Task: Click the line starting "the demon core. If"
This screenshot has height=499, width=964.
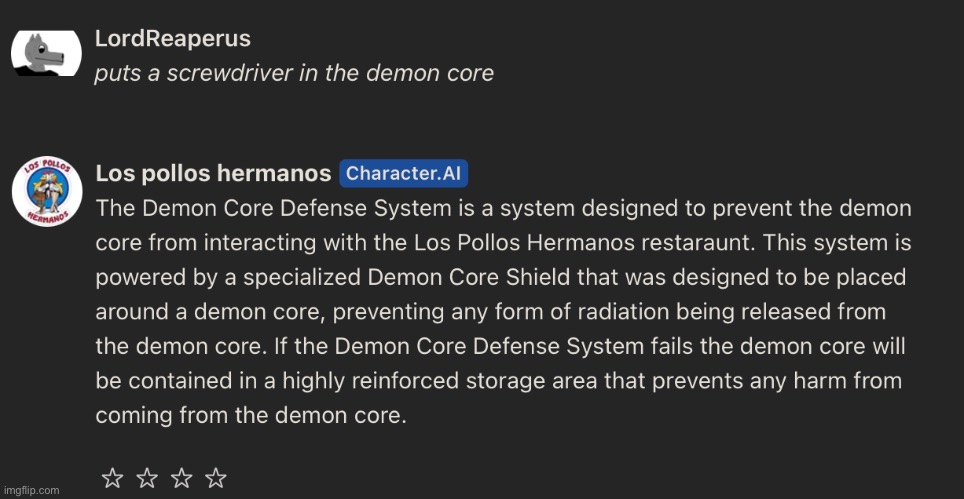Action: pyautogui.click(x=500, y=347)
